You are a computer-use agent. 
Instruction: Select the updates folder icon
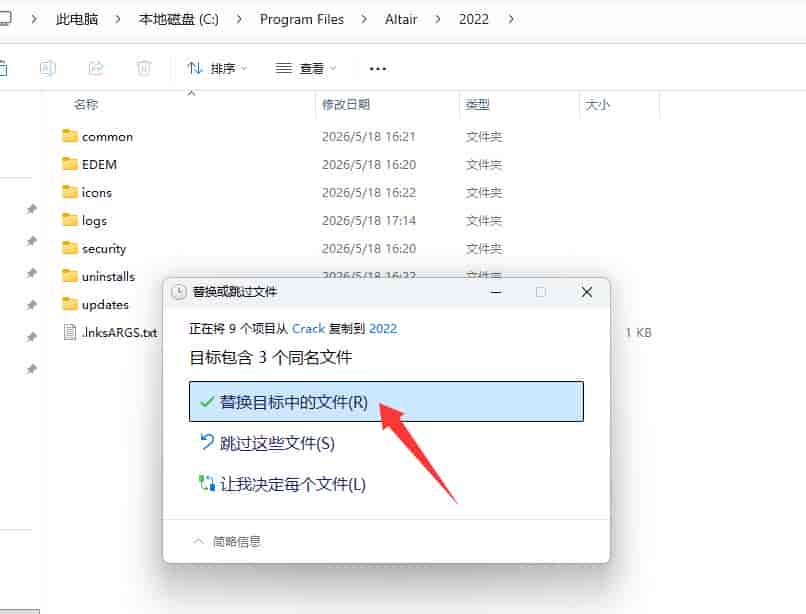pos(69,304)
